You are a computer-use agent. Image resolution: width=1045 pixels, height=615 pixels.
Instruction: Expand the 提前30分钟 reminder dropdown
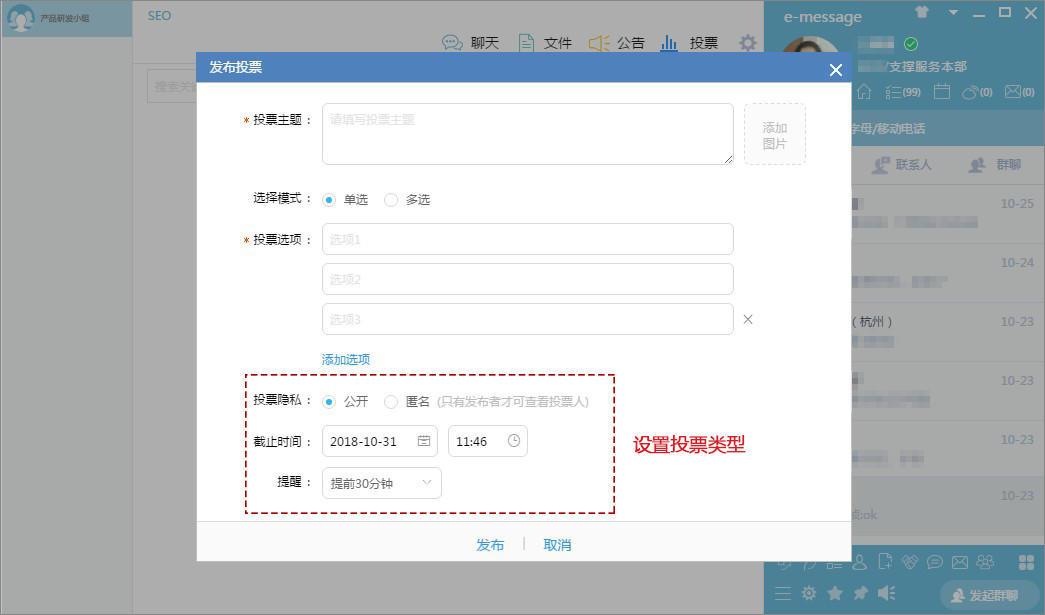point(381,483)
